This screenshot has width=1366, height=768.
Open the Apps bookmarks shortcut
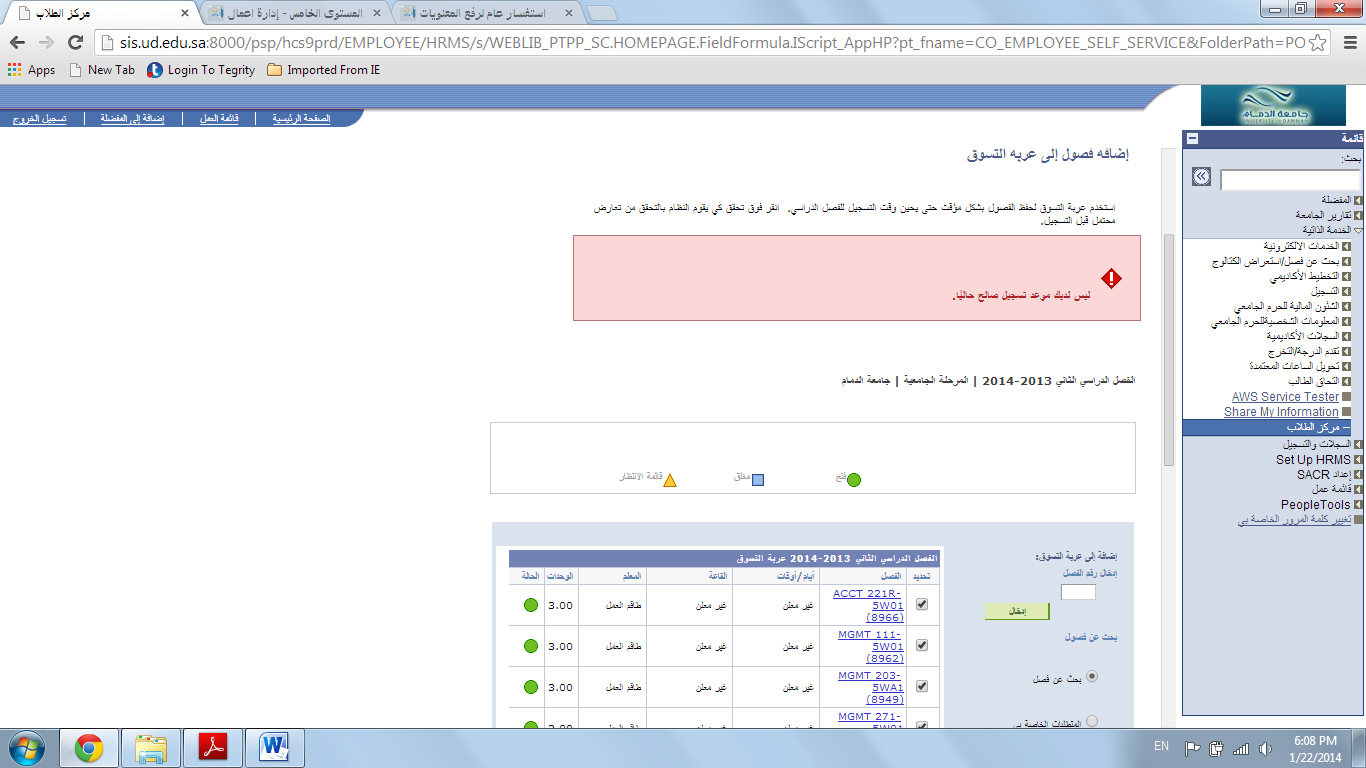[31, 70]
